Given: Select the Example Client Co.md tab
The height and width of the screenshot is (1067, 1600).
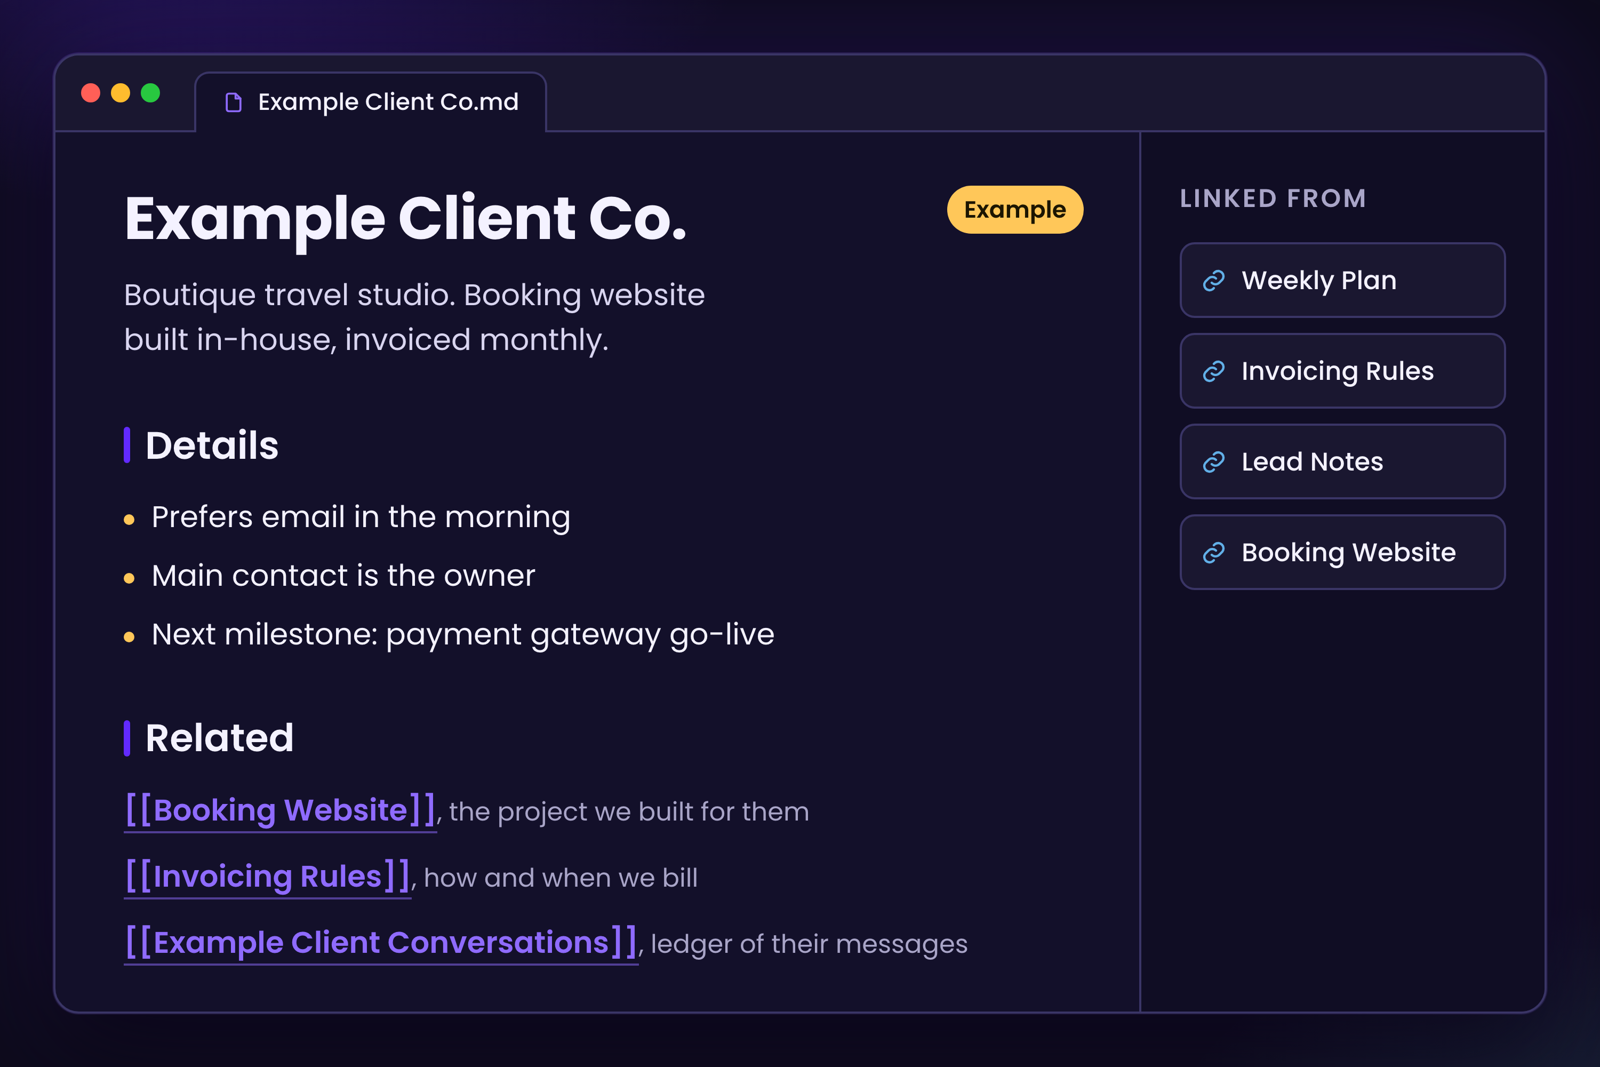Looking at the screenshot, I should pos(371,102).
